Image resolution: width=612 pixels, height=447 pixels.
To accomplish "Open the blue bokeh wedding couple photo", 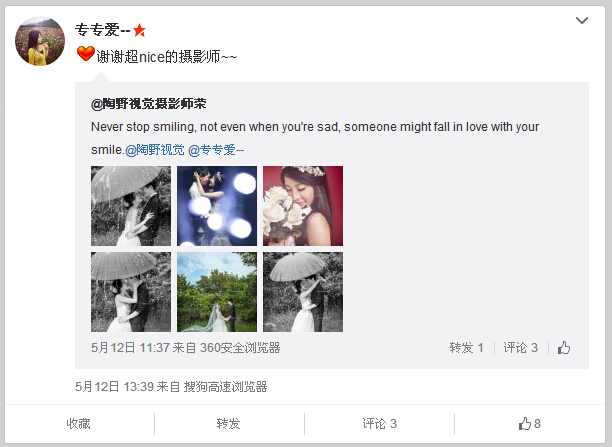I will click(x=217, y=206).
